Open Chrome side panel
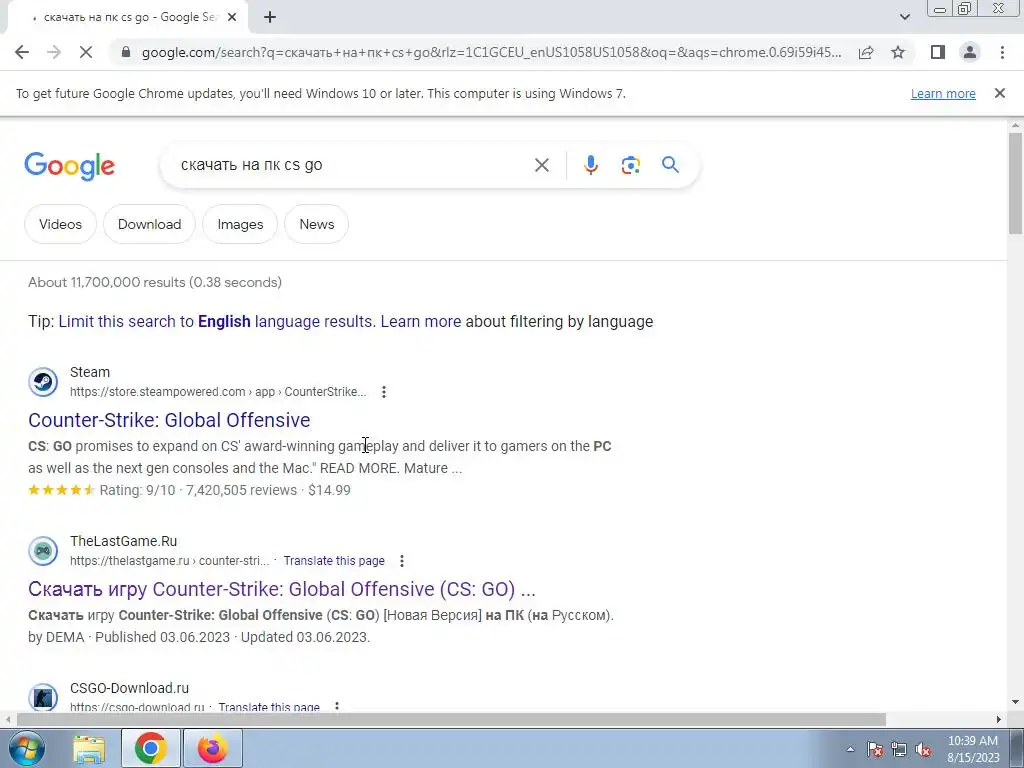The height and width of the screenshot is (768, 1024). [938, 52]
